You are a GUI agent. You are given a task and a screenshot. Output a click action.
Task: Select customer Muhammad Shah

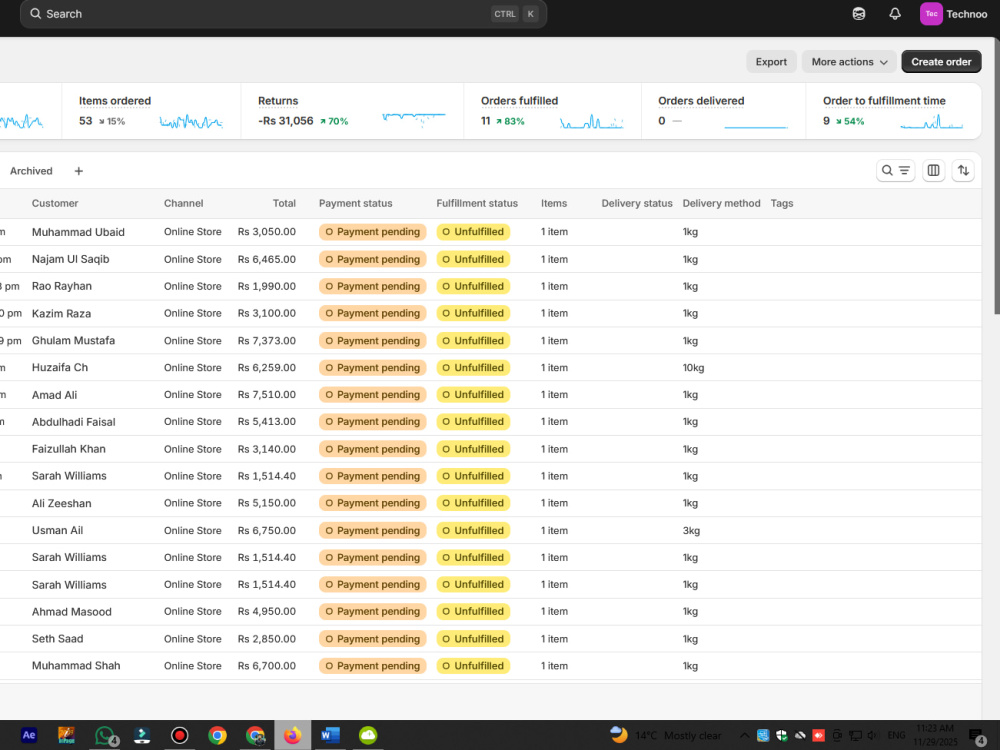76,666
